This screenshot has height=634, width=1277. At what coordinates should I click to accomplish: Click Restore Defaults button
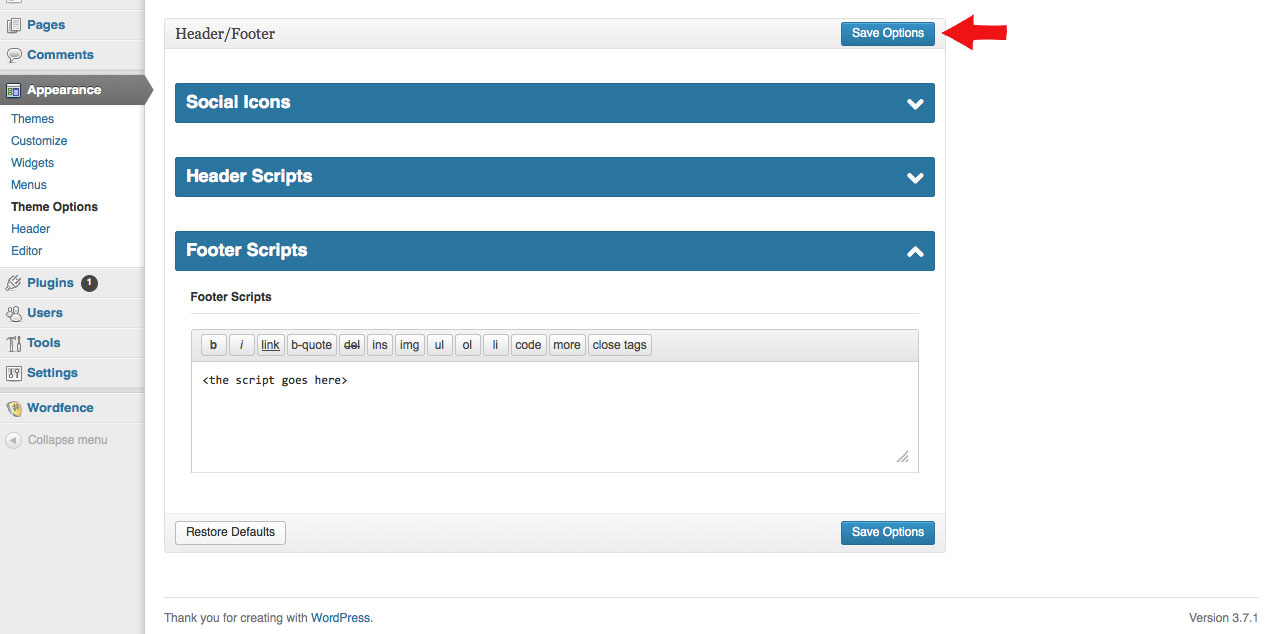[x=230, y=532]
